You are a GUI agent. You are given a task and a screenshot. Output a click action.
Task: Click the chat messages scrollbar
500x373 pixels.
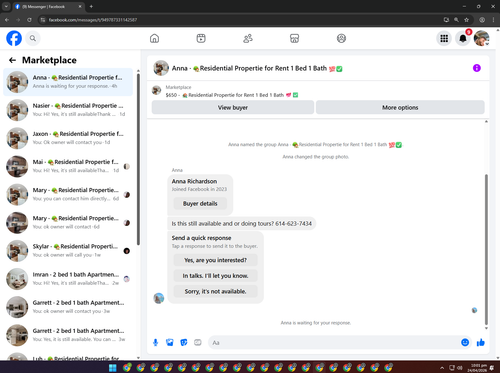tap(486, 249)
